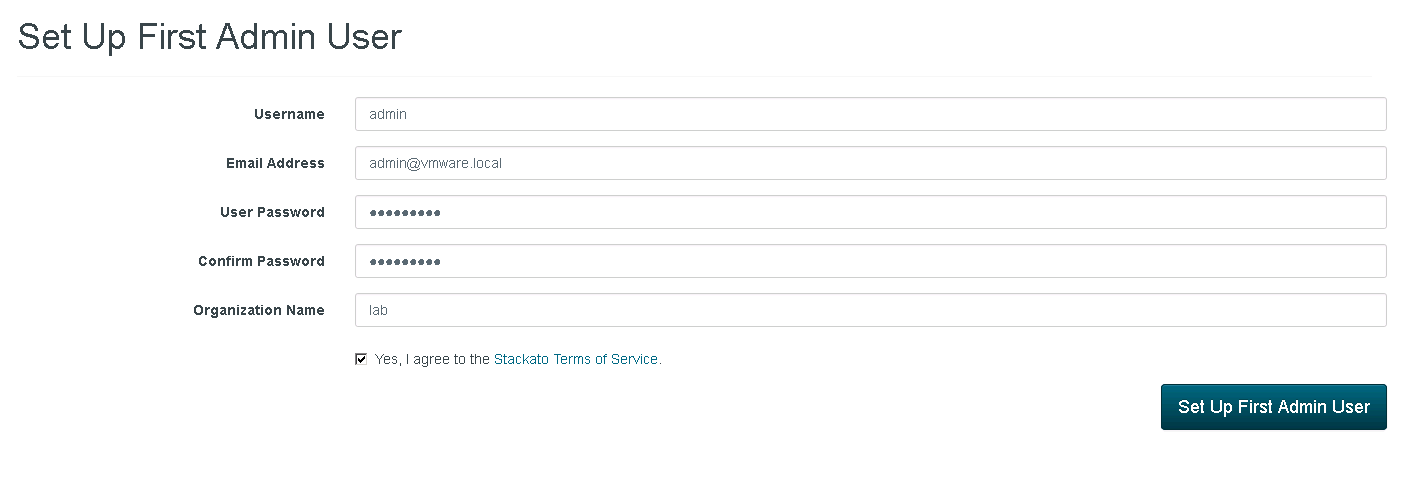The width and height of the screenshot is (1418, 484).
Task: Open the Stackato Terms of Service link
Action: click(x=577, y=359)
